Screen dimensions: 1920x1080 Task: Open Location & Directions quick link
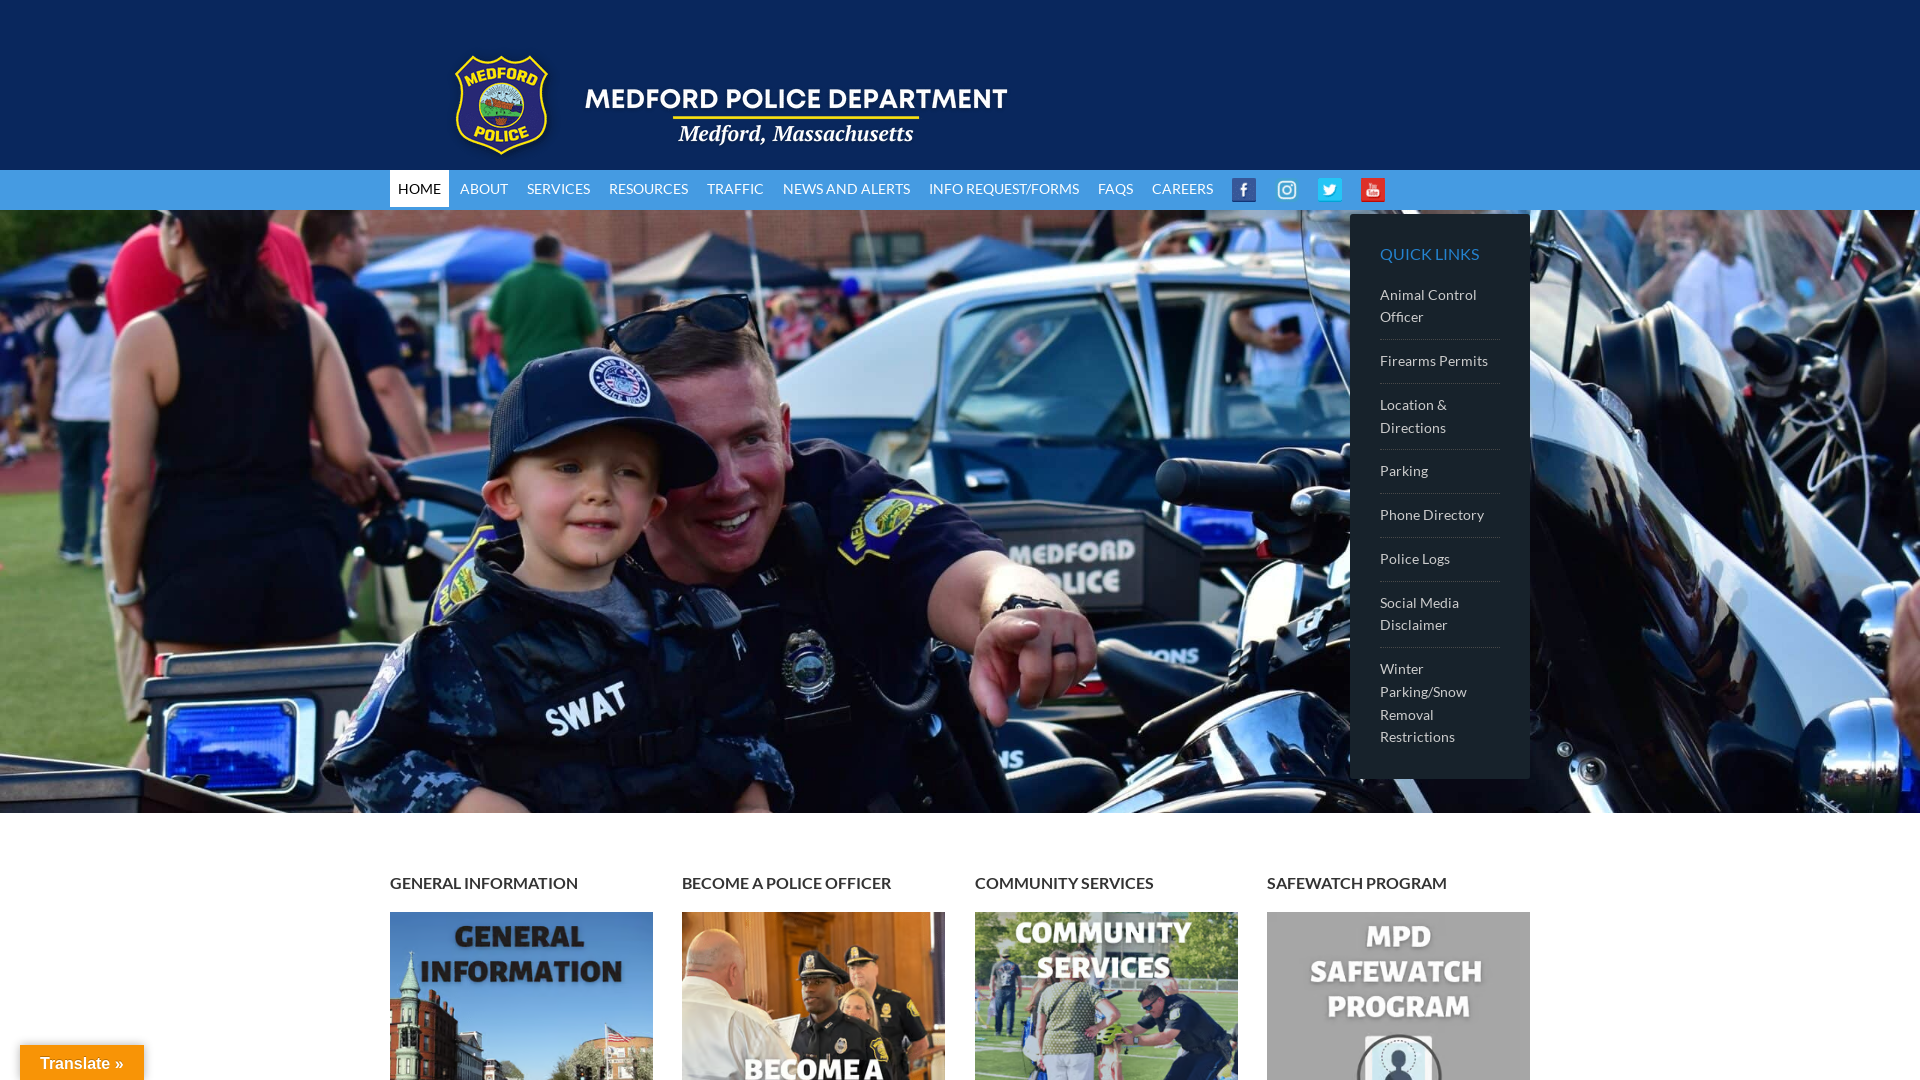tap(1413, 416)
